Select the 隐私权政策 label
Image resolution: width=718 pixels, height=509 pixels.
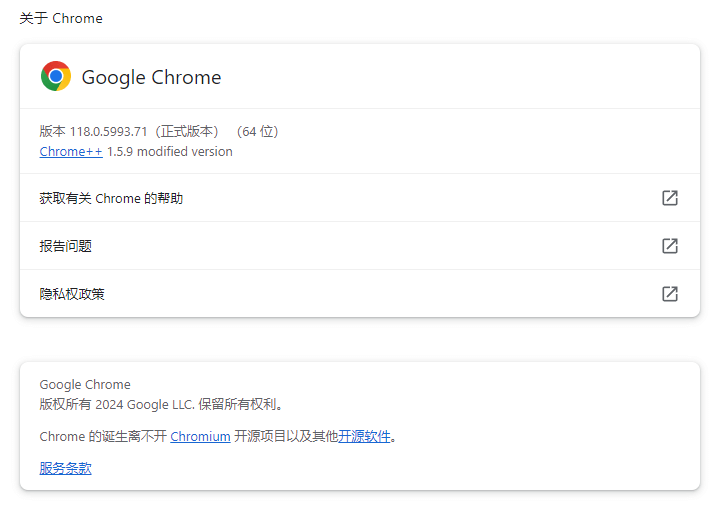pos(72,294)
